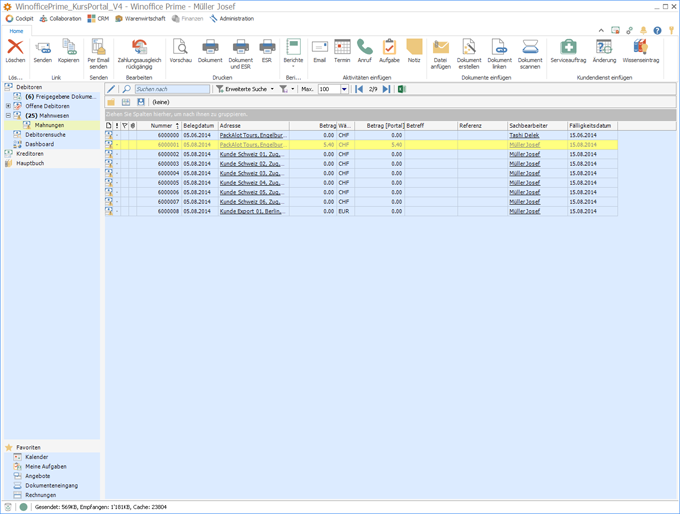Viewport: 680px width, 514px height.
Task: Print using the Dokument printer icon
Action: click(x=210, y=47)
